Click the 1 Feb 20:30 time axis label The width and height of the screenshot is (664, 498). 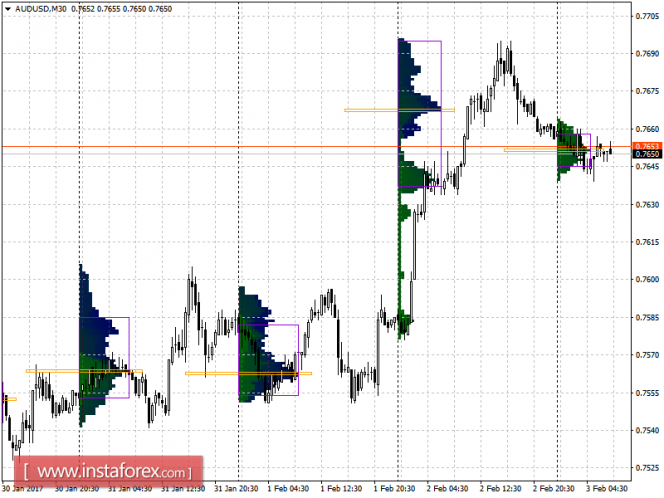pos(394,489)
